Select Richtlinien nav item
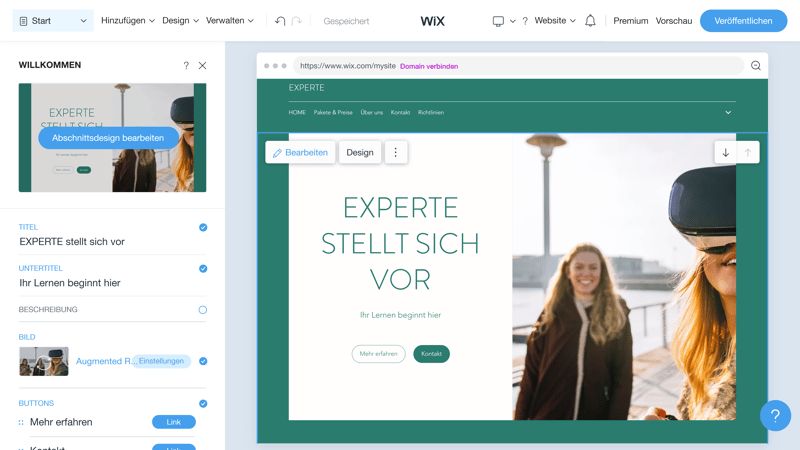 click(x=431, y=112)
